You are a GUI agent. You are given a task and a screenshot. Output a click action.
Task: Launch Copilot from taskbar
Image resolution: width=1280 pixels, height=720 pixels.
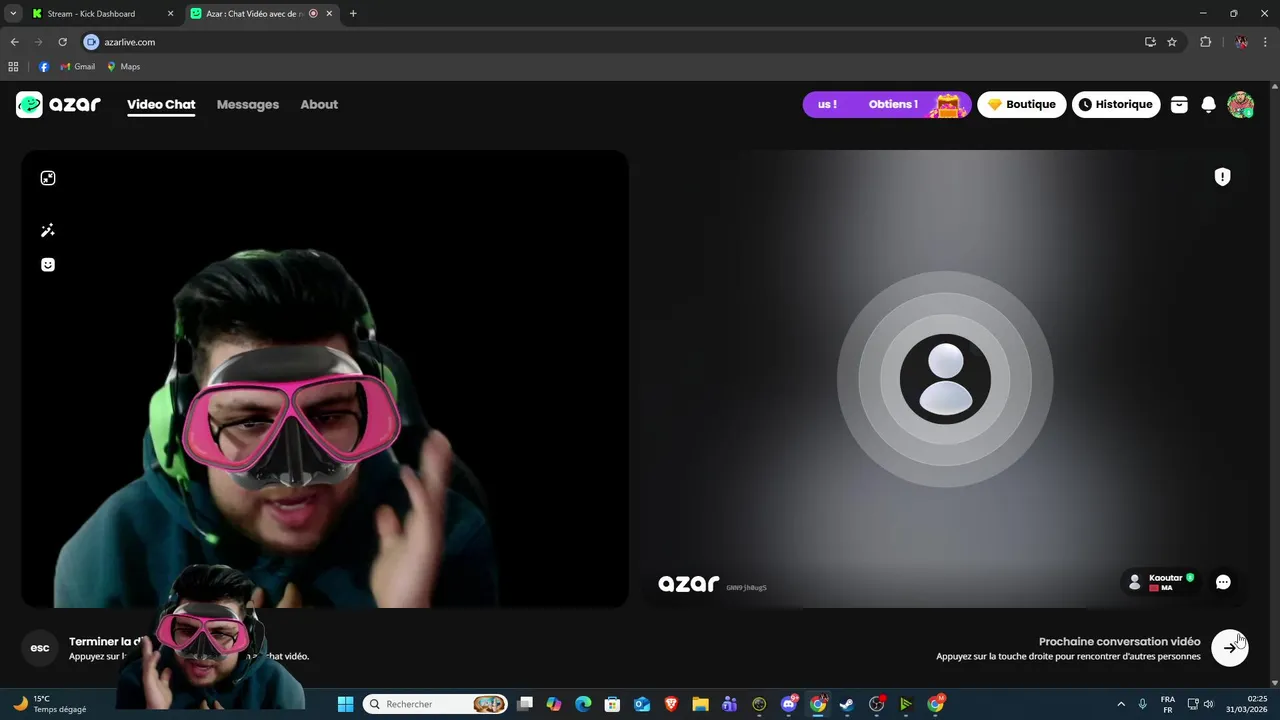(554, 704)
